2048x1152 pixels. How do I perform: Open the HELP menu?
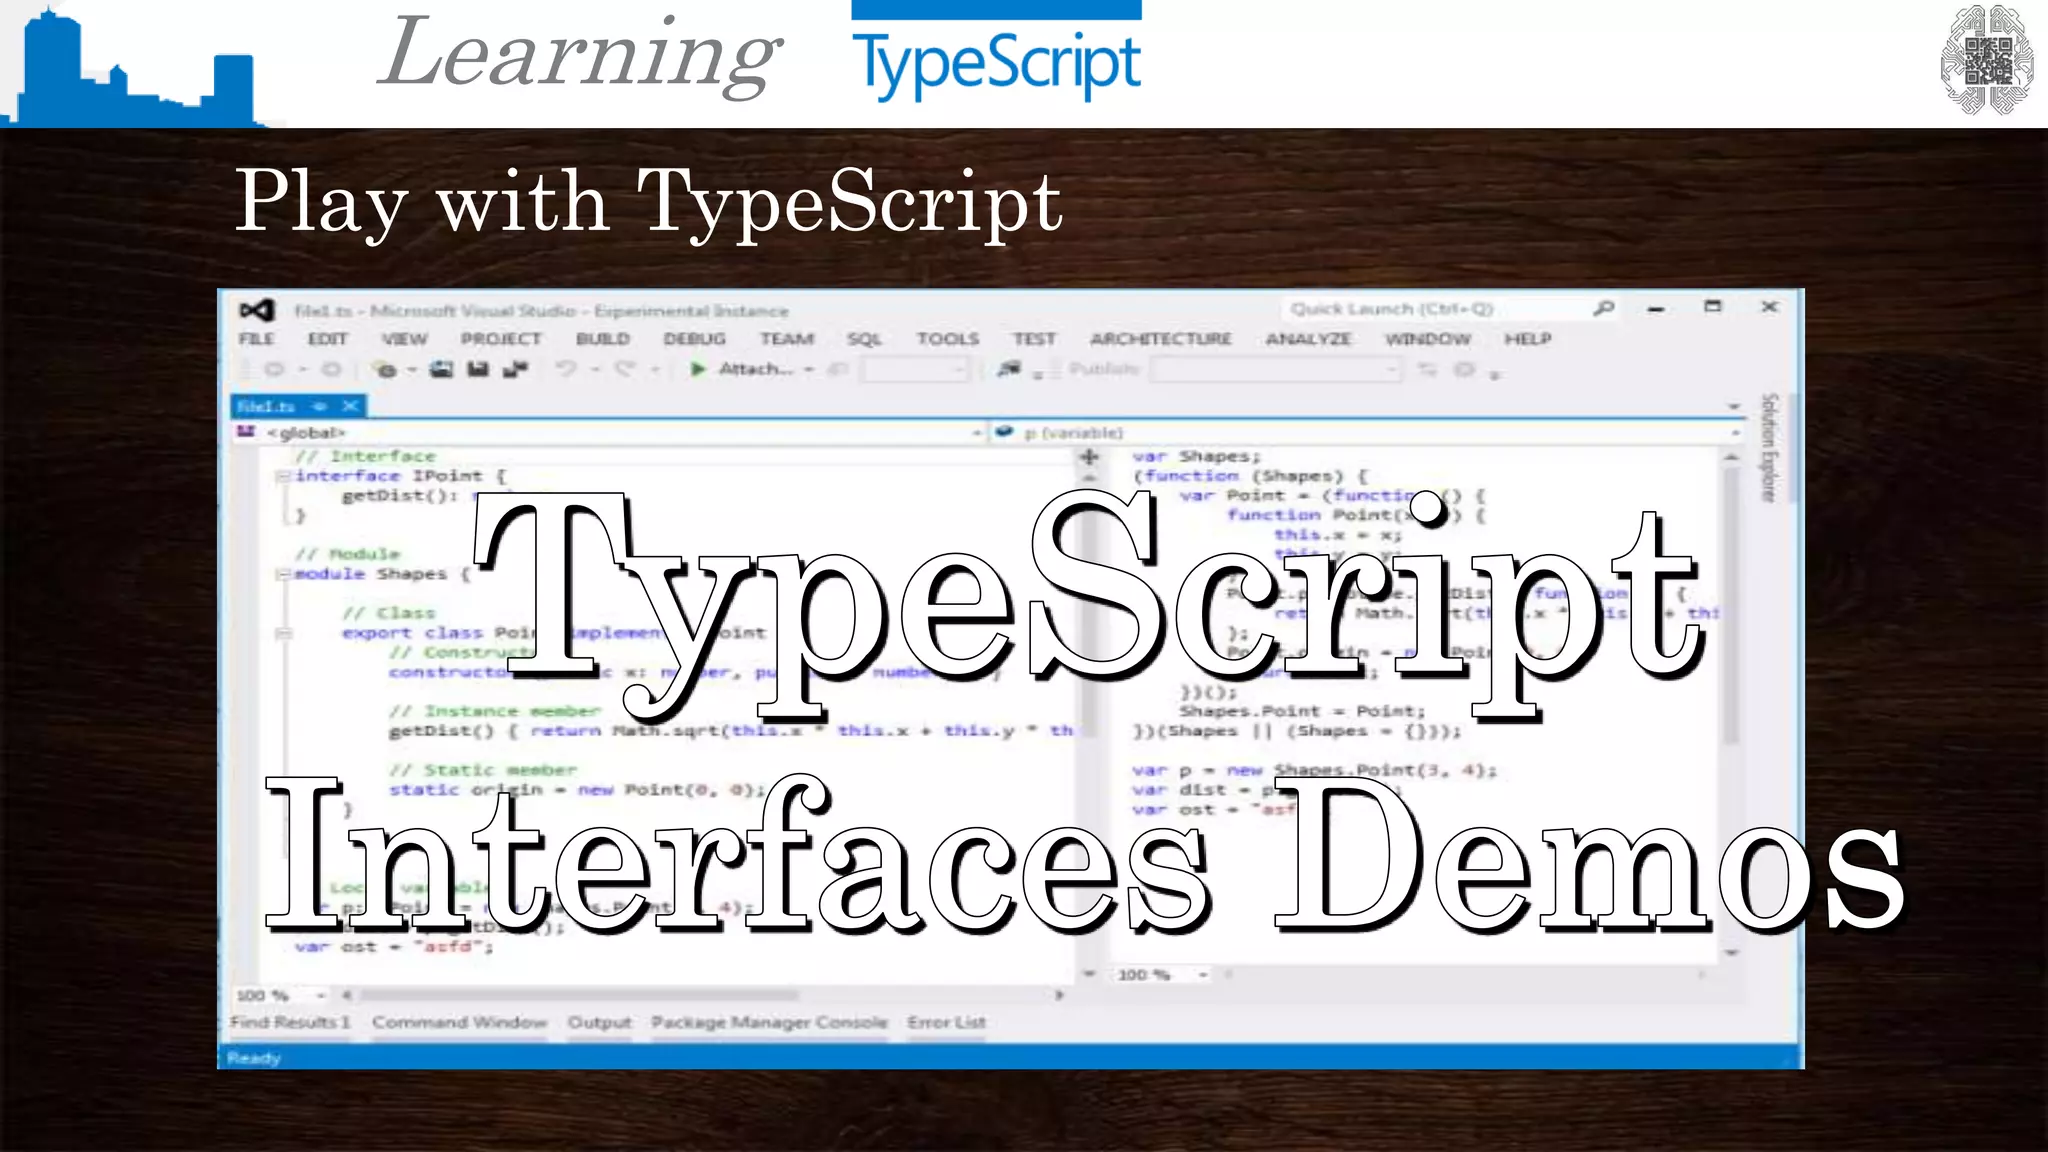click(1528, 339)
